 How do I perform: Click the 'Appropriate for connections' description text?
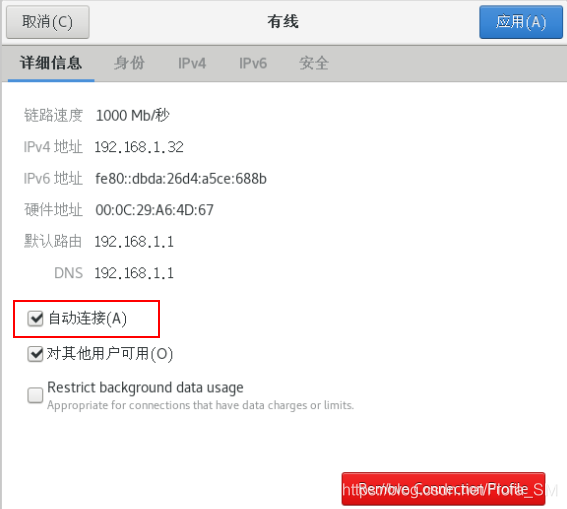[200, 405]
